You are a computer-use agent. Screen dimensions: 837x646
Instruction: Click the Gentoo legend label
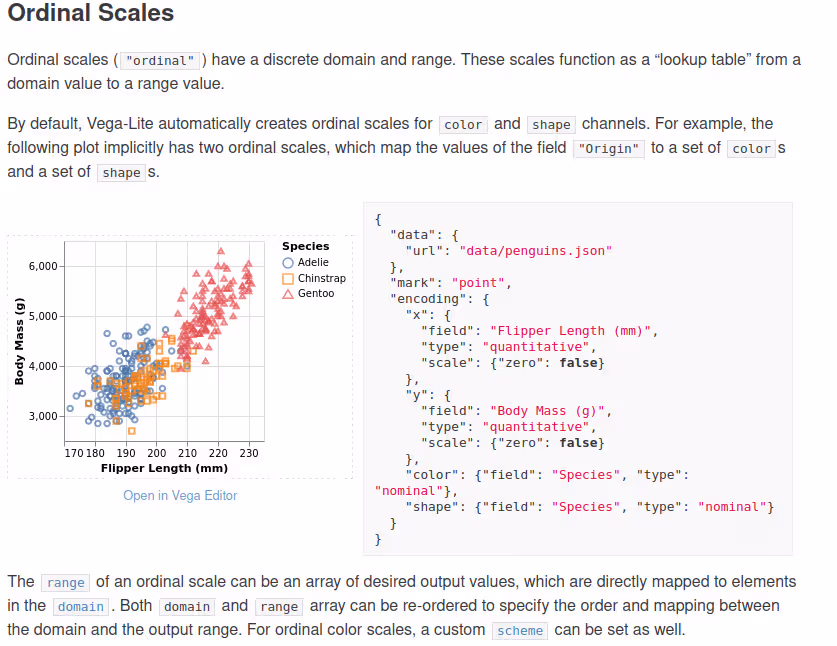click(316, 294)
